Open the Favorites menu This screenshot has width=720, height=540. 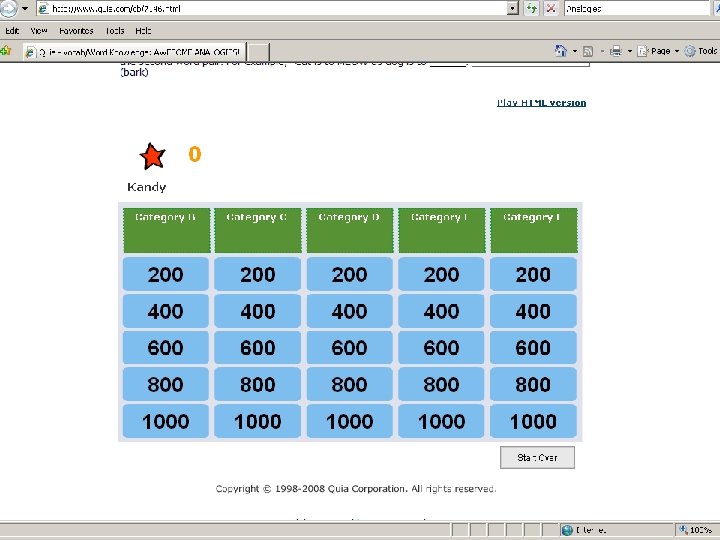tap(76, 31)
